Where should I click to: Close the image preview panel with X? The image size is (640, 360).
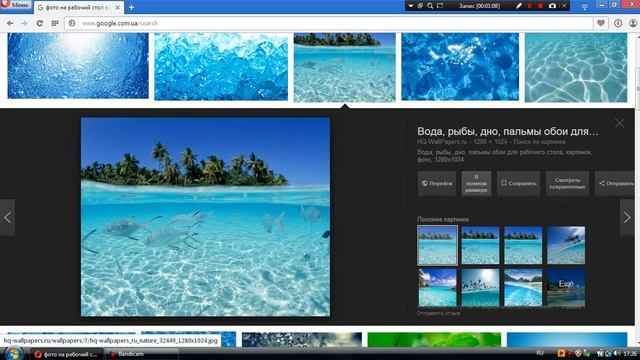coord(619,123)
